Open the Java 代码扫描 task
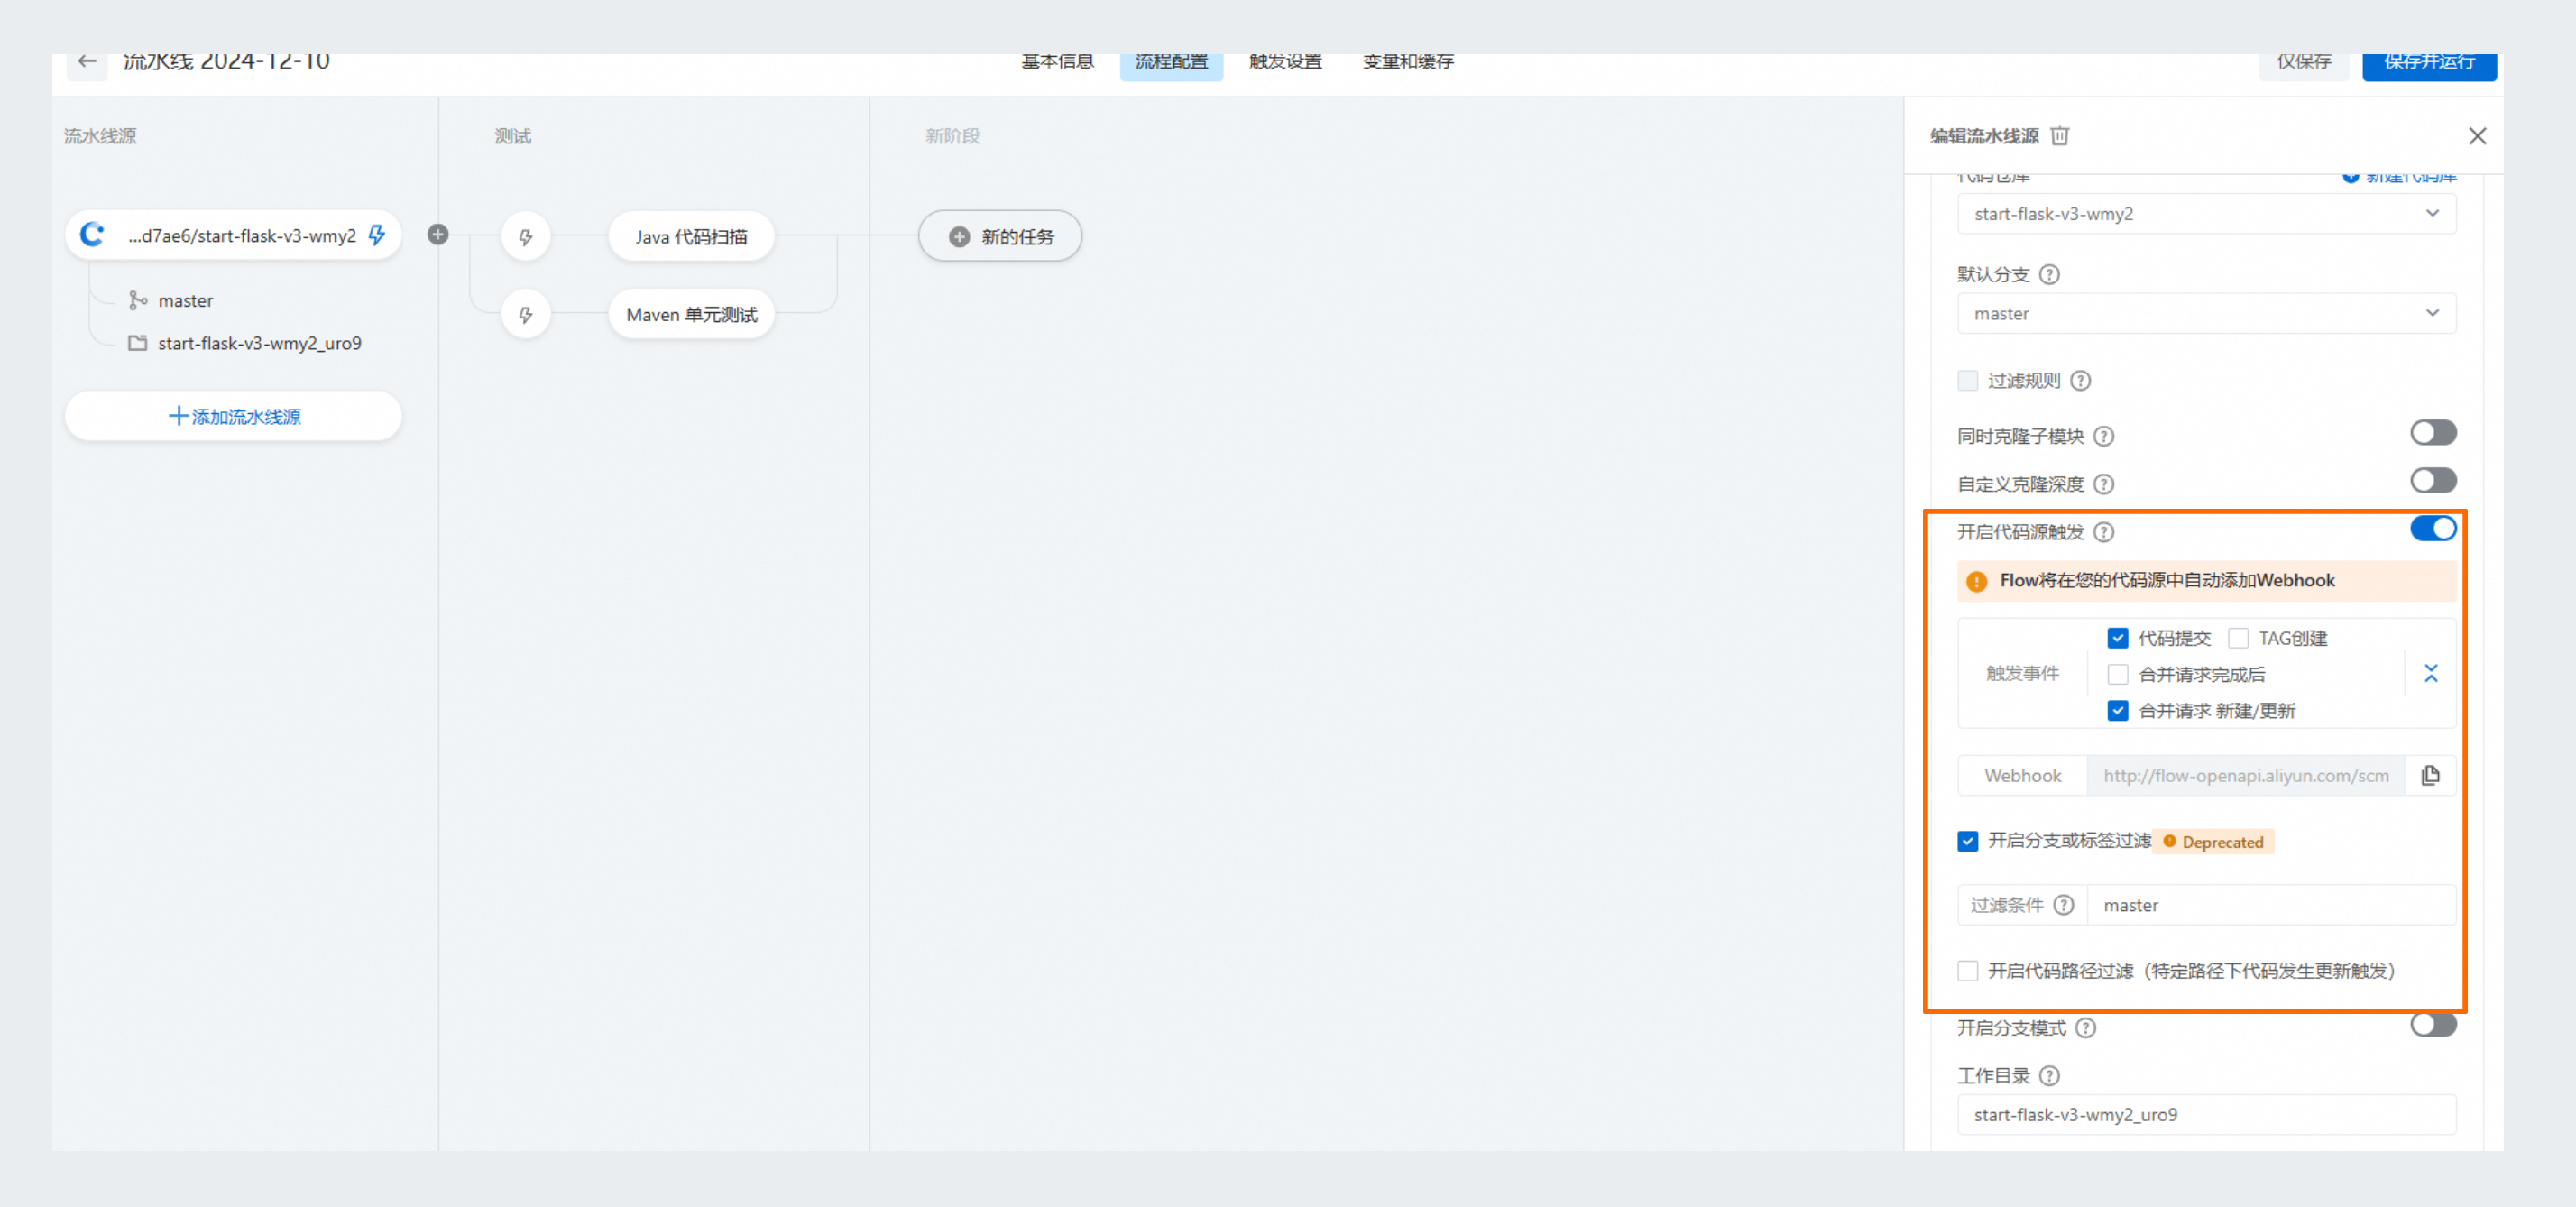Screen dimensions: 2576x1207 (x=691, y=237)
